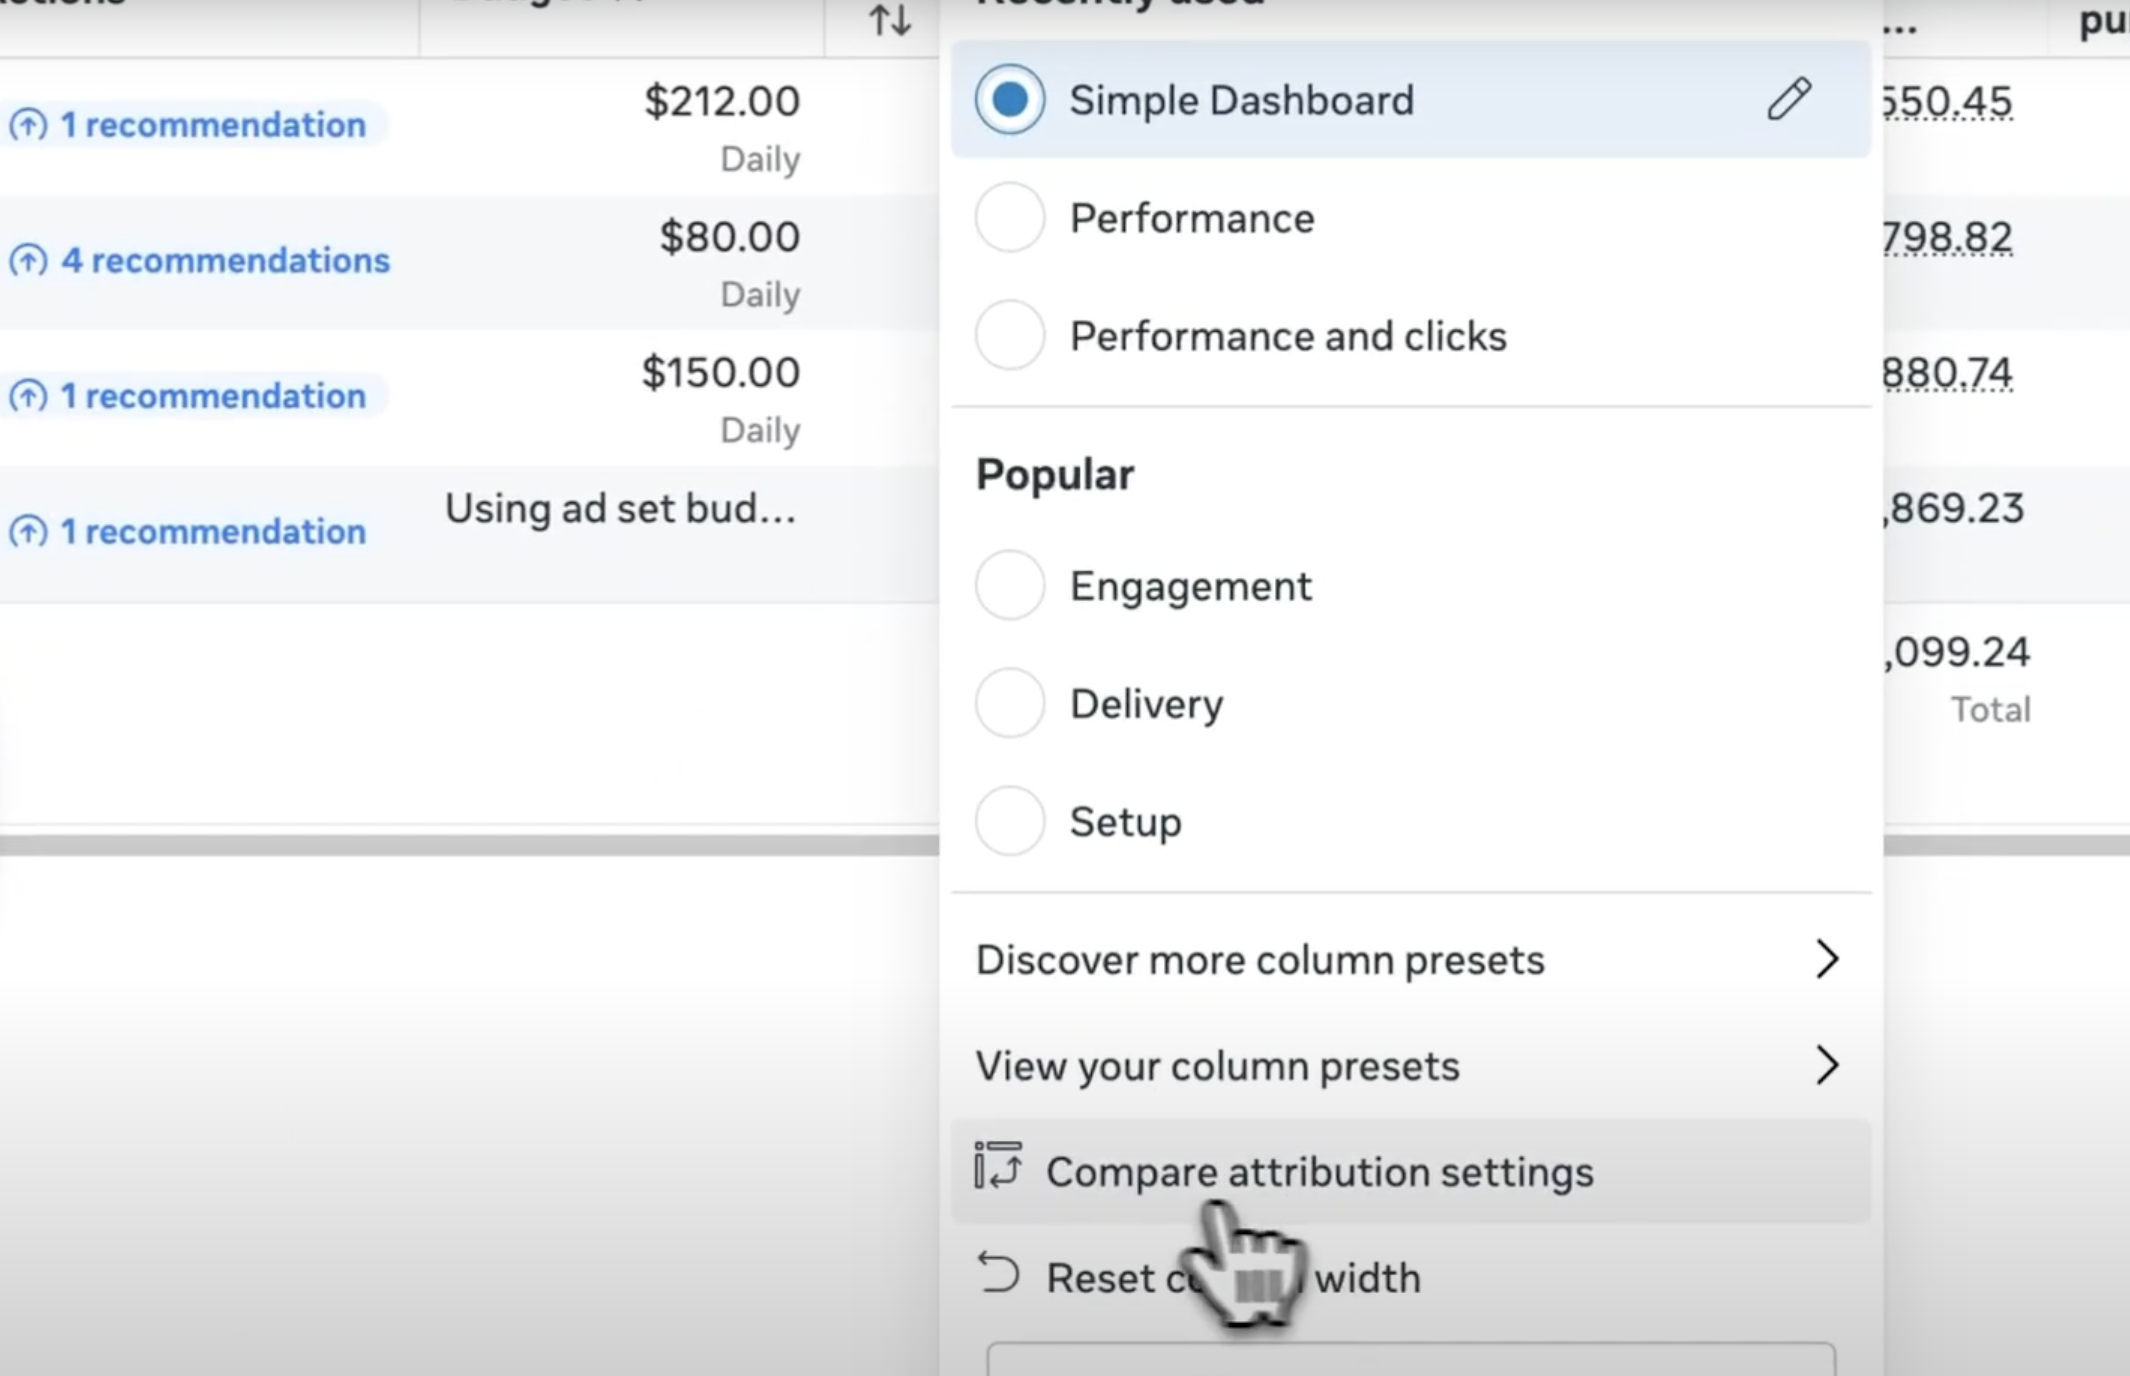2130x1376 pixels.
Task: Click the $80.00 daily budget cell
Action: coord(729,238)
